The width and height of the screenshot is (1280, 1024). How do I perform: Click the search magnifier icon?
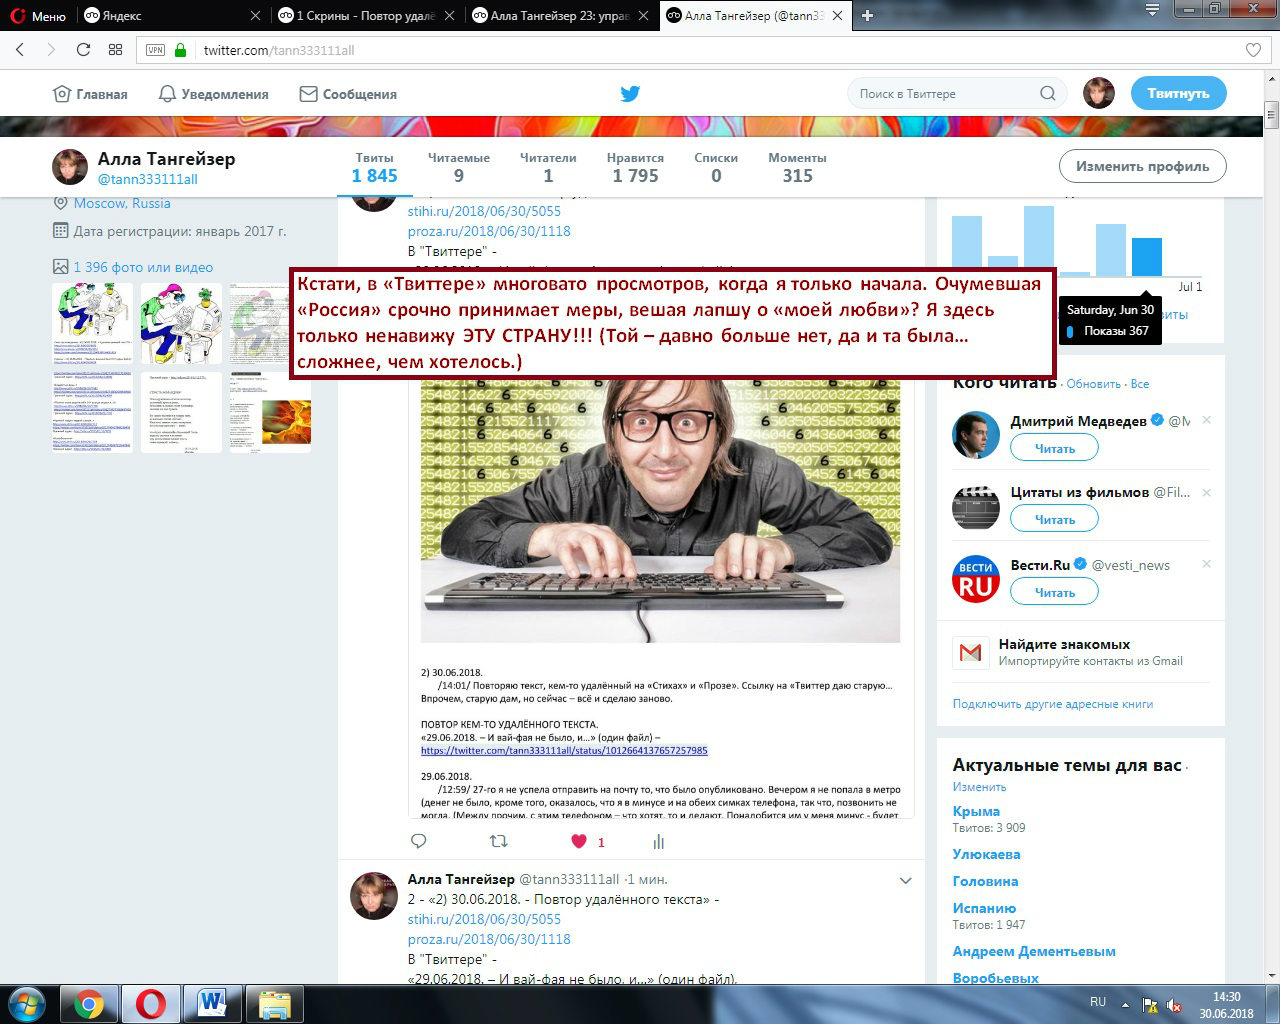[1047, 94]
